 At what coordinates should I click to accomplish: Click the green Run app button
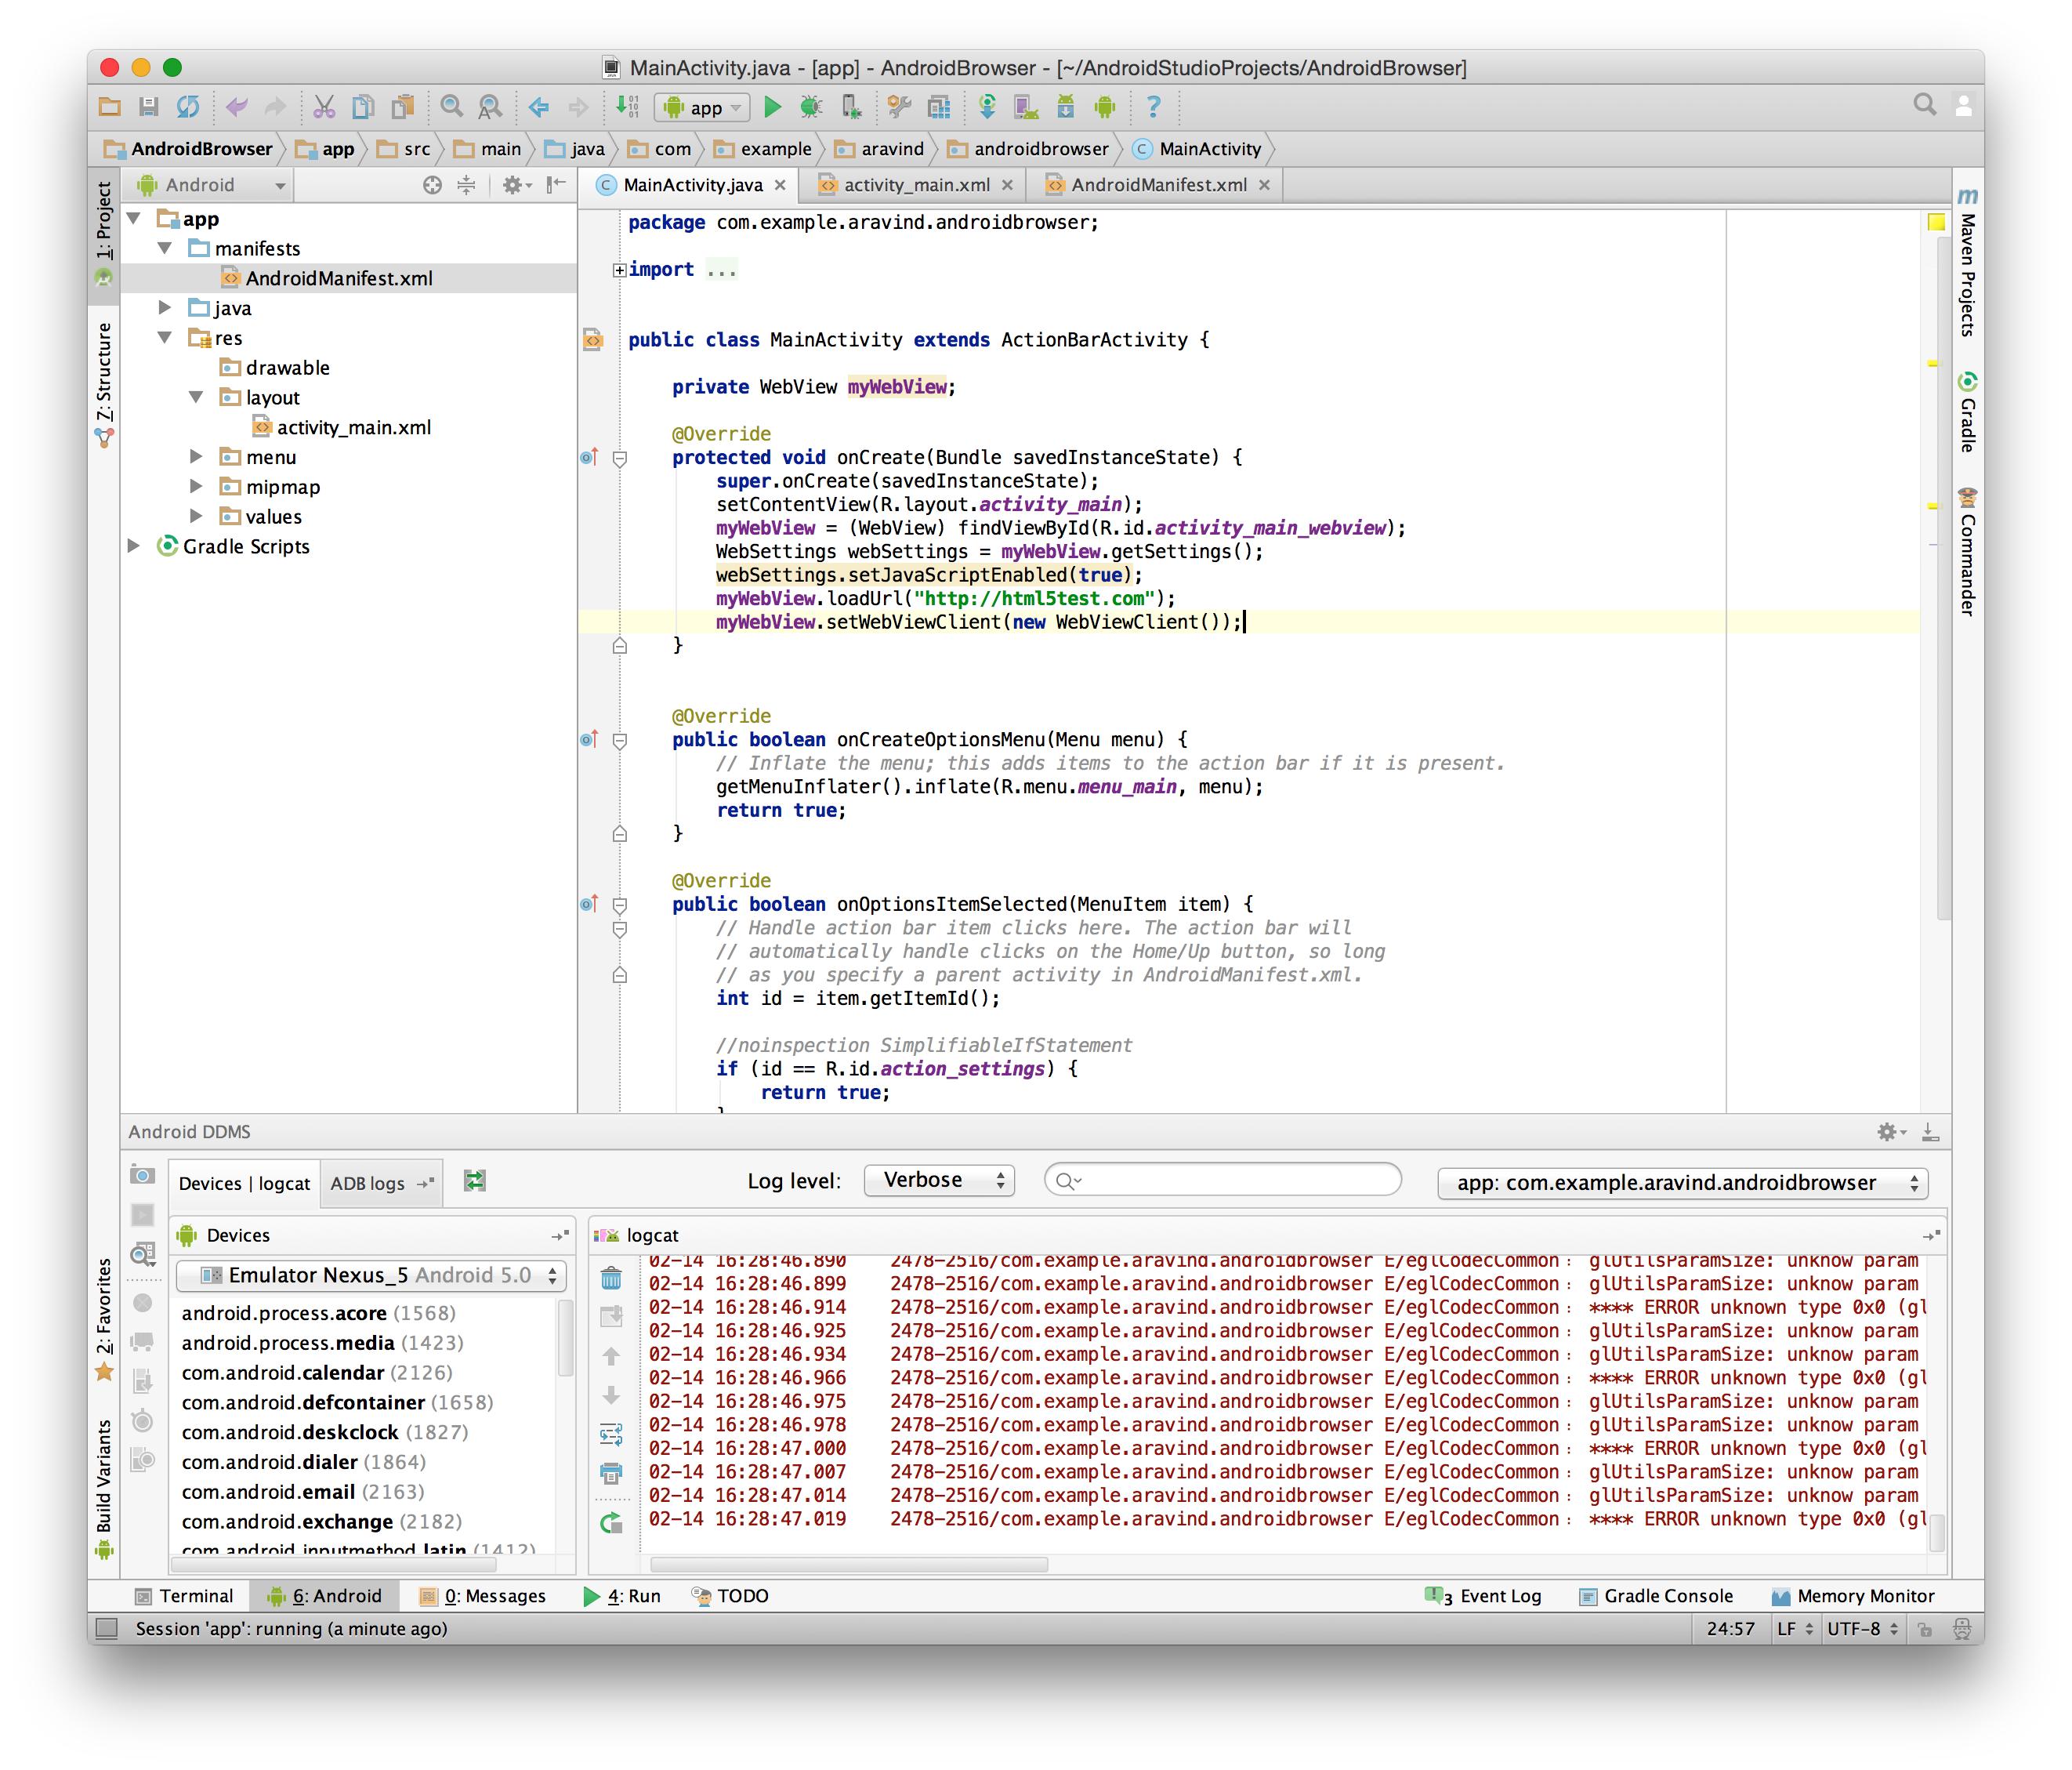772,107
